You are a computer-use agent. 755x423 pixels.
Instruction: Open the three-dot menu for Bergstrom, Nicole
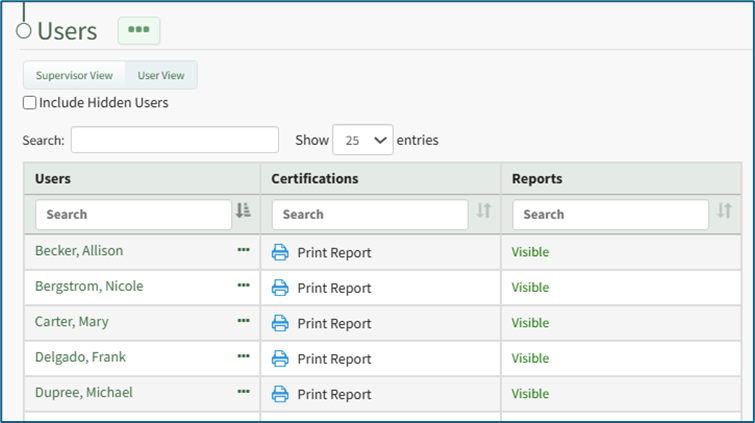tap(244, 286)
